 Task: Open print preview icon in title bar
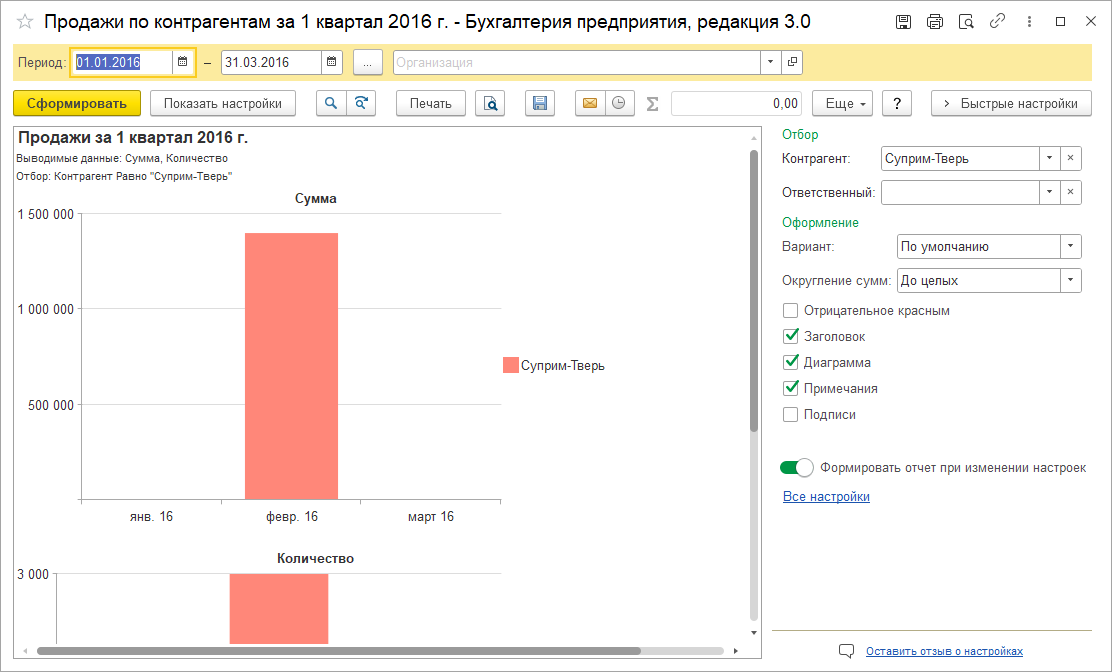[x=966, y=22]
